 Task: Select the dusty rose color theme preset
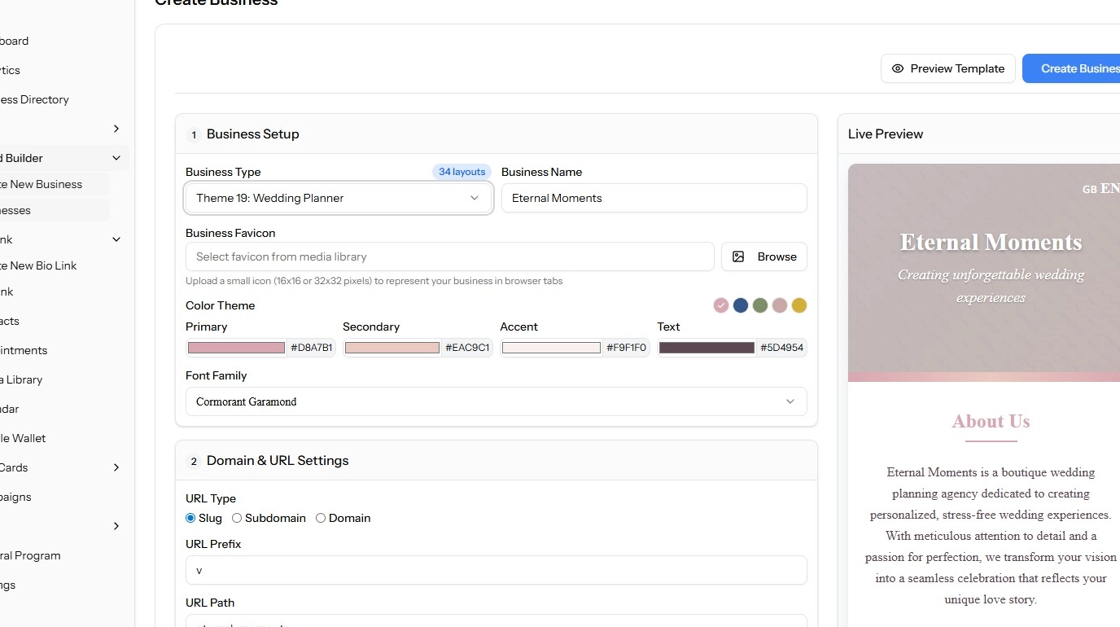click(x=779, y=306)
